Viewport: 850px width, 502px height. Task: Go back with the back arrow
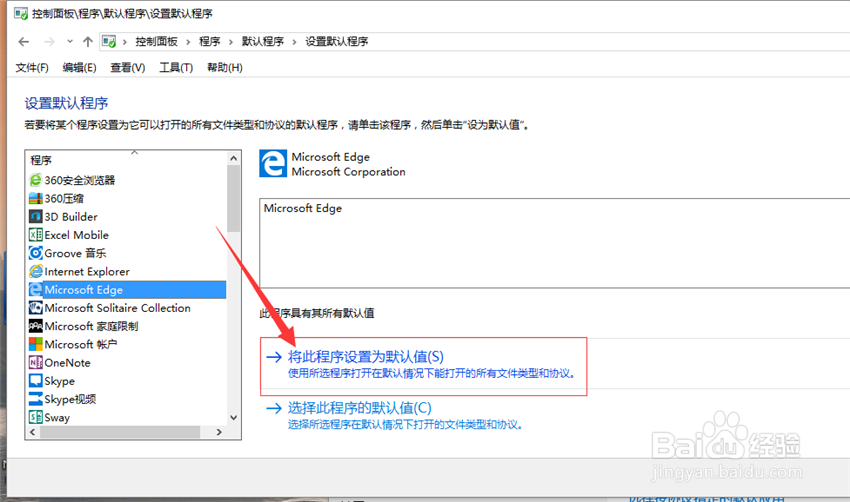tap(23, 42)
